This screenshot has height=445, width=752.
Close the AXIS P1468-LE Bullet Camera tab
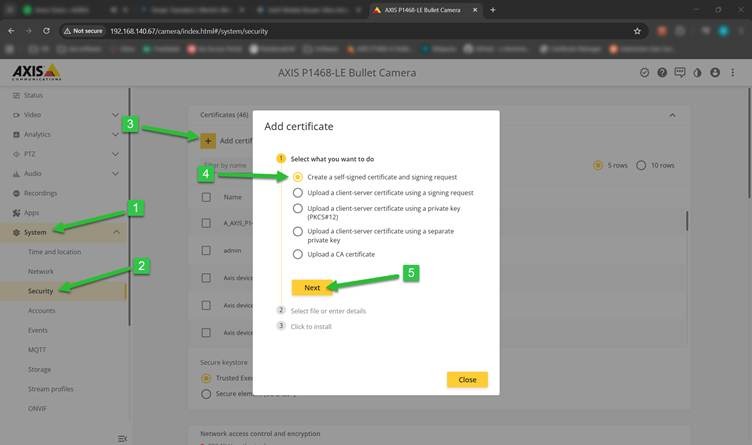(x=475, y=10)
